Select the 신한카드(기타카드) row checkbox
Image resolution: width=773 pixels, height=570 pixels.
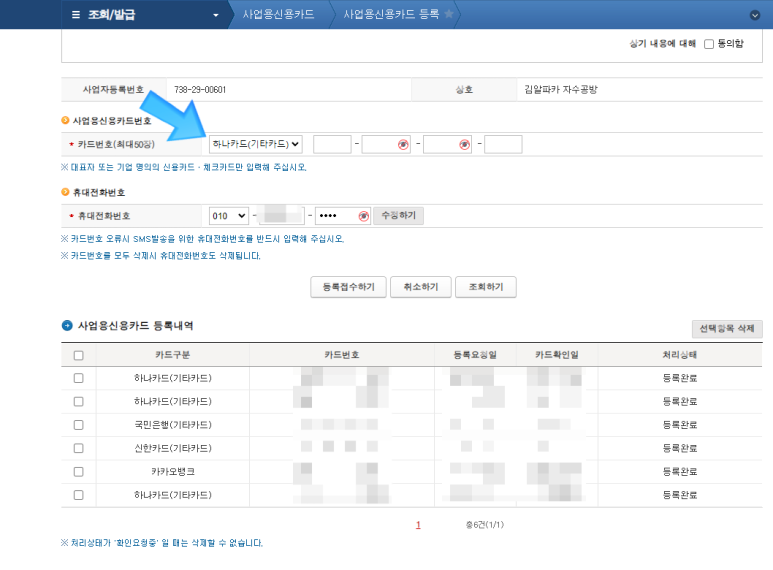click(x=78, y=448)
